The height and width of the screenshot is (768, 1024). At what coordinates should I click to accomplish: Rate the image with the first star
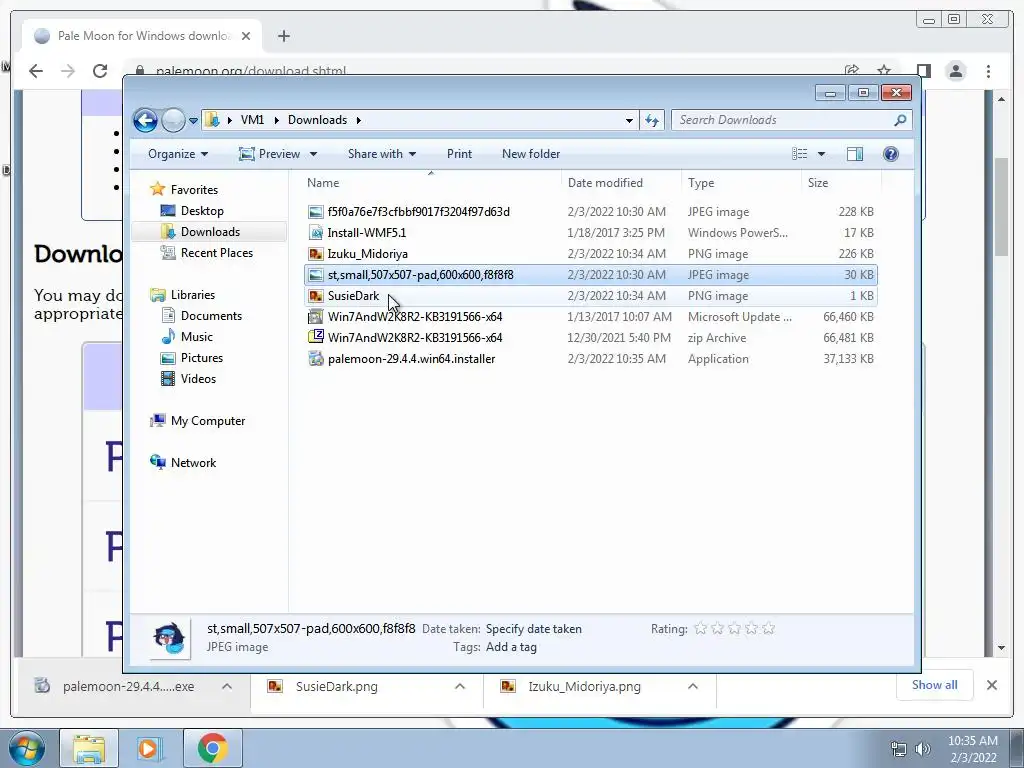[x=701, y=629]
